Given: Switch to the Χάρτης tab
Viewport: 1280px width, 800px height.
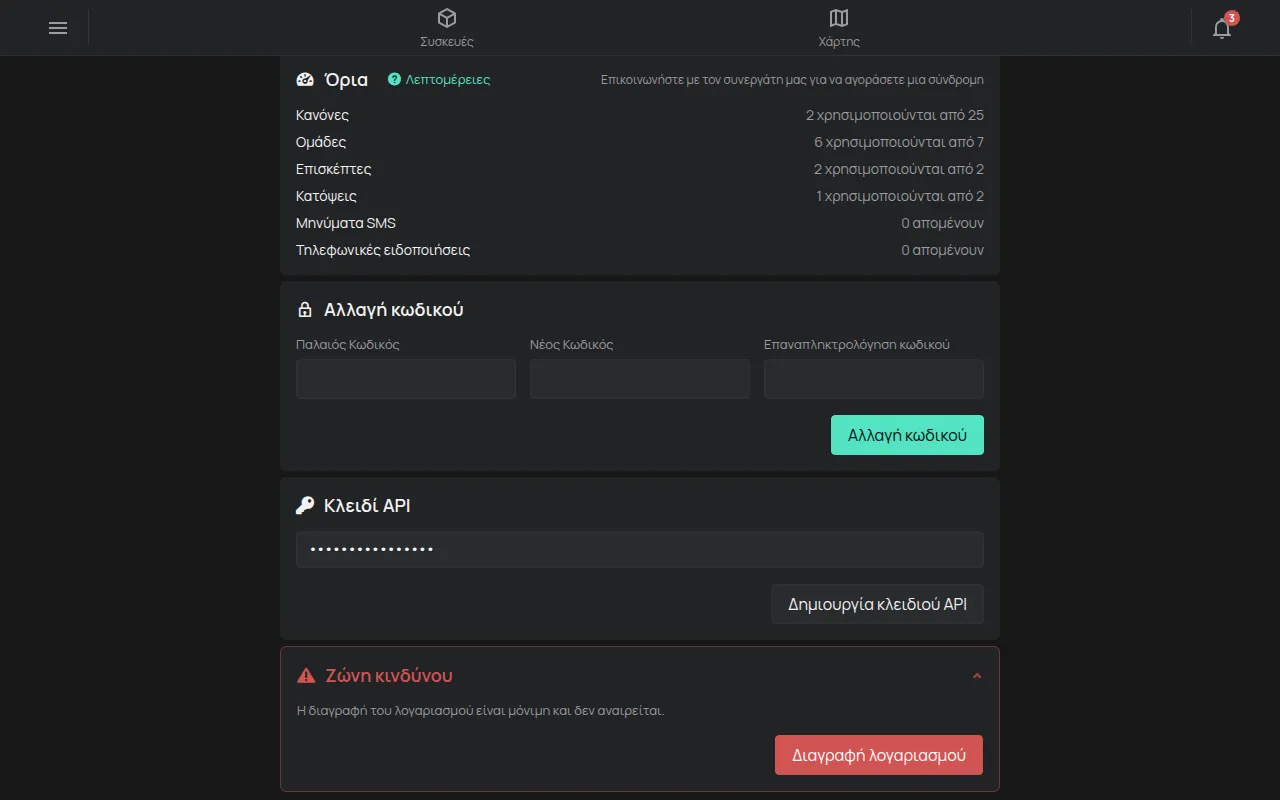Looking at the screenshot, I should [x=839, y=28].
